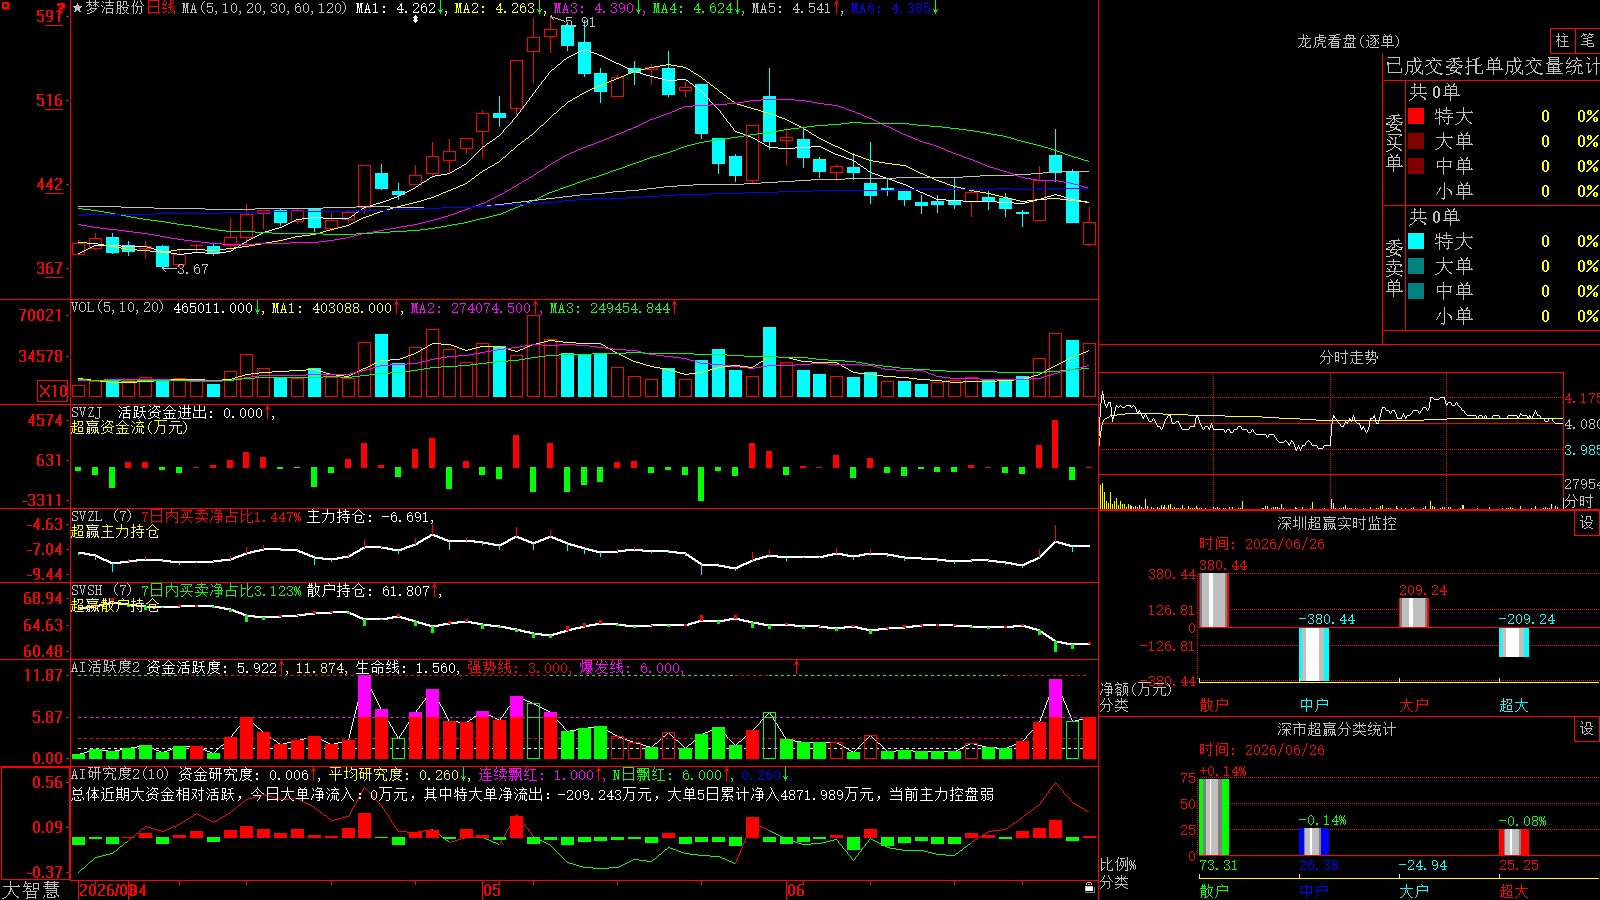The image size is (1600, 900).
Task: Click the dark red 中单 buy-order swatch
Action: (x=1416, y=166)
